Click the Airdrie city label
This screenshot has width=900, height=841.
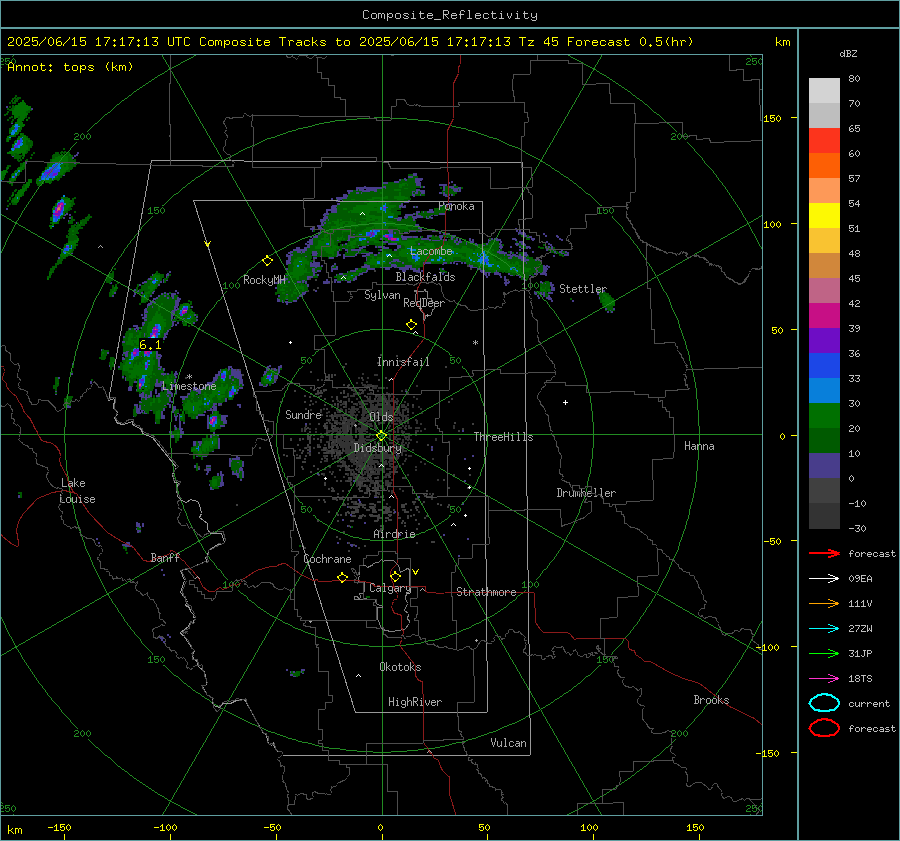[394, 534]
